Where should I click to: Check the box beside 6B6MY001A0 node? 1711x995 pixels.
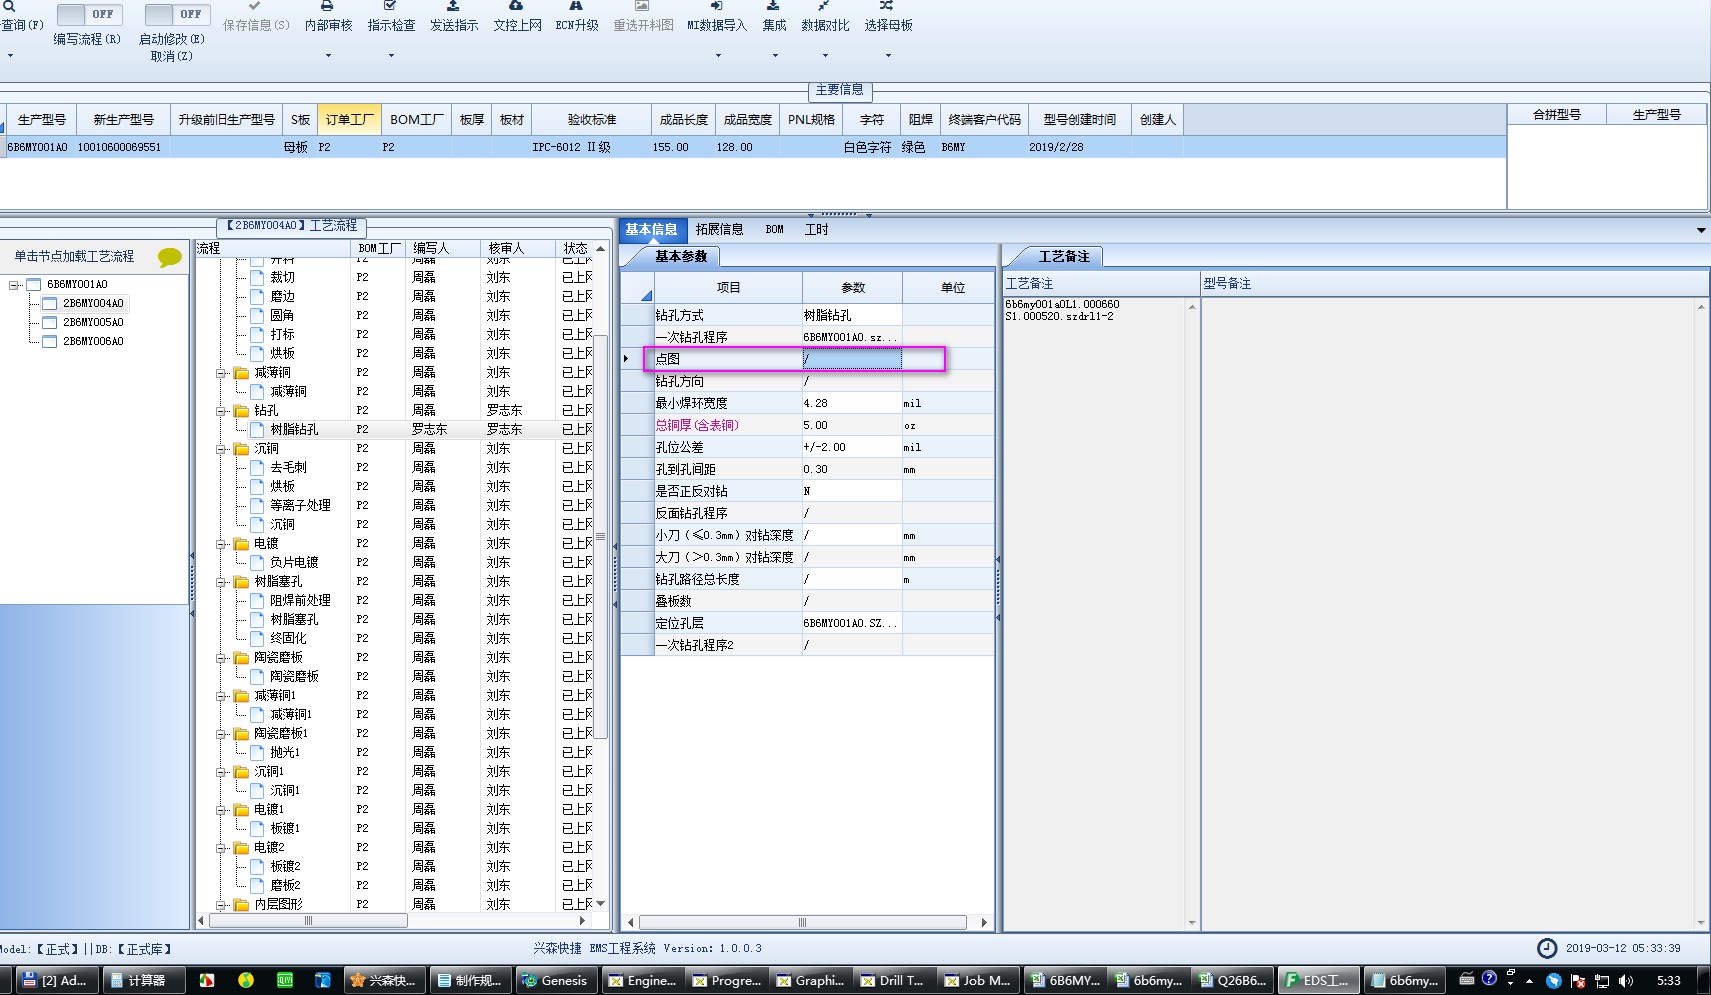click(x=33, y=285)
